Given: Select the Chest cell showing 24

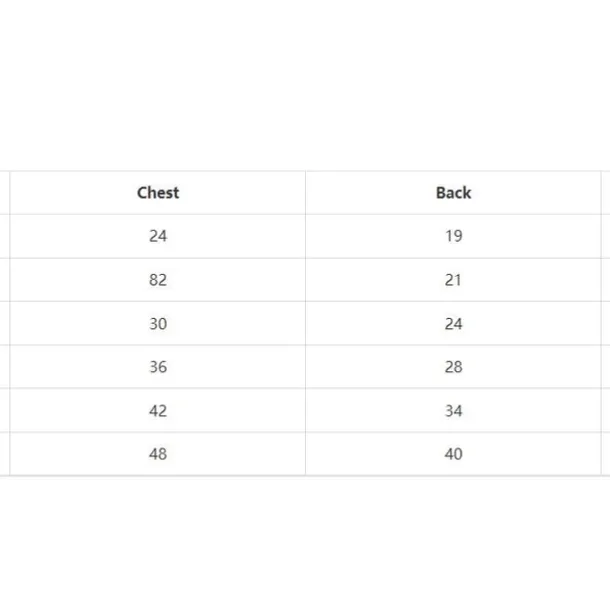Looking at the screenshot, I should point(158,237).
